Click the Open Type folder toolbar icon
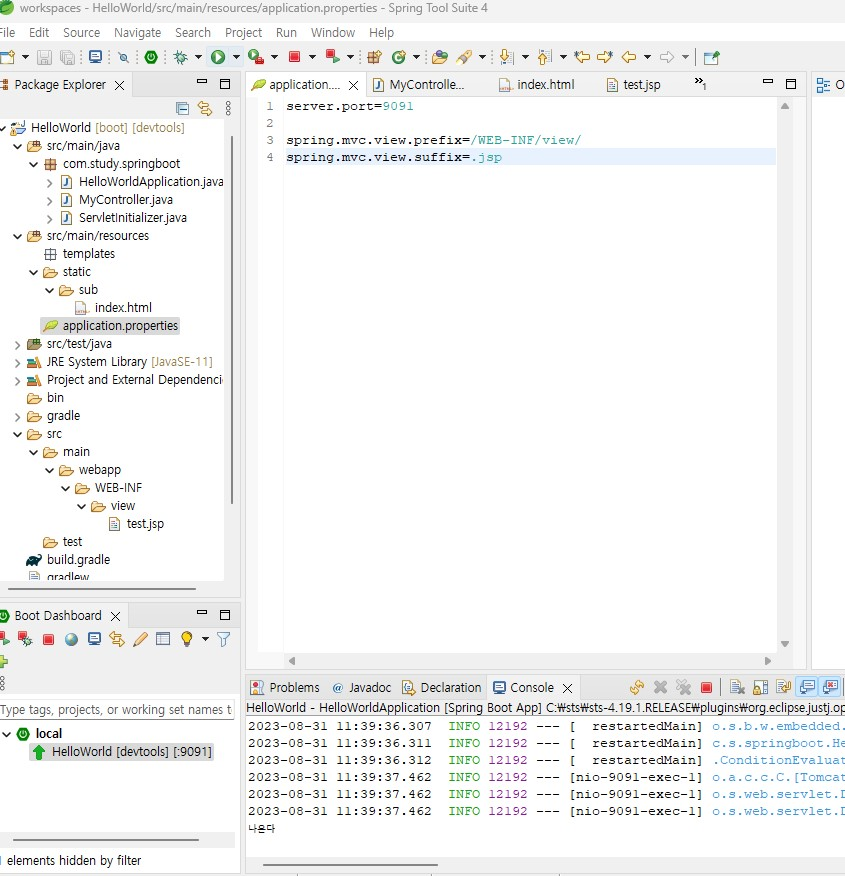845x876 pixels. 440,57
